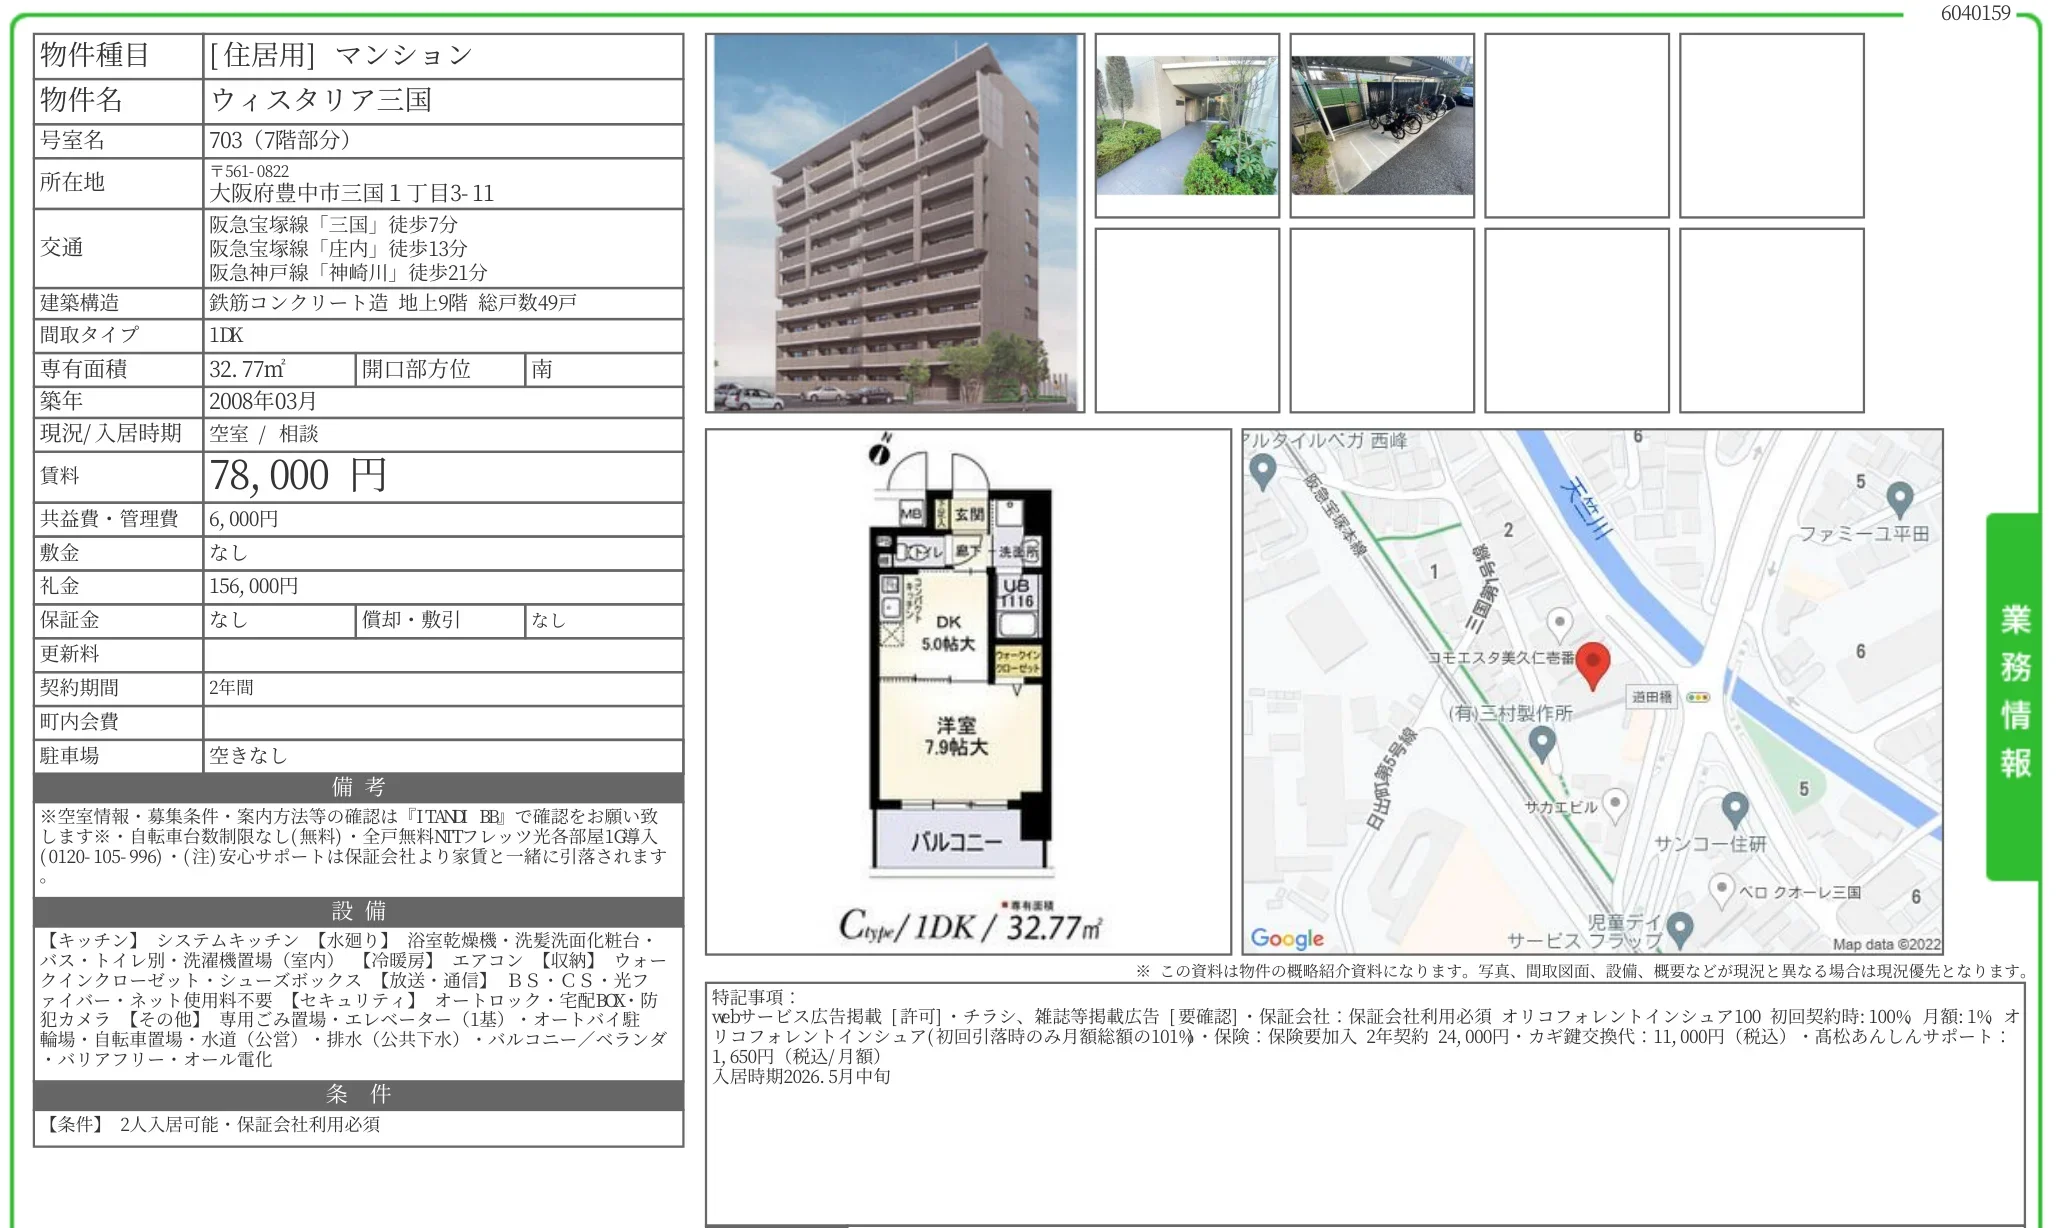
Task: Click the 備考 section header
Action: pyautogui.click(x=358, y=787)
